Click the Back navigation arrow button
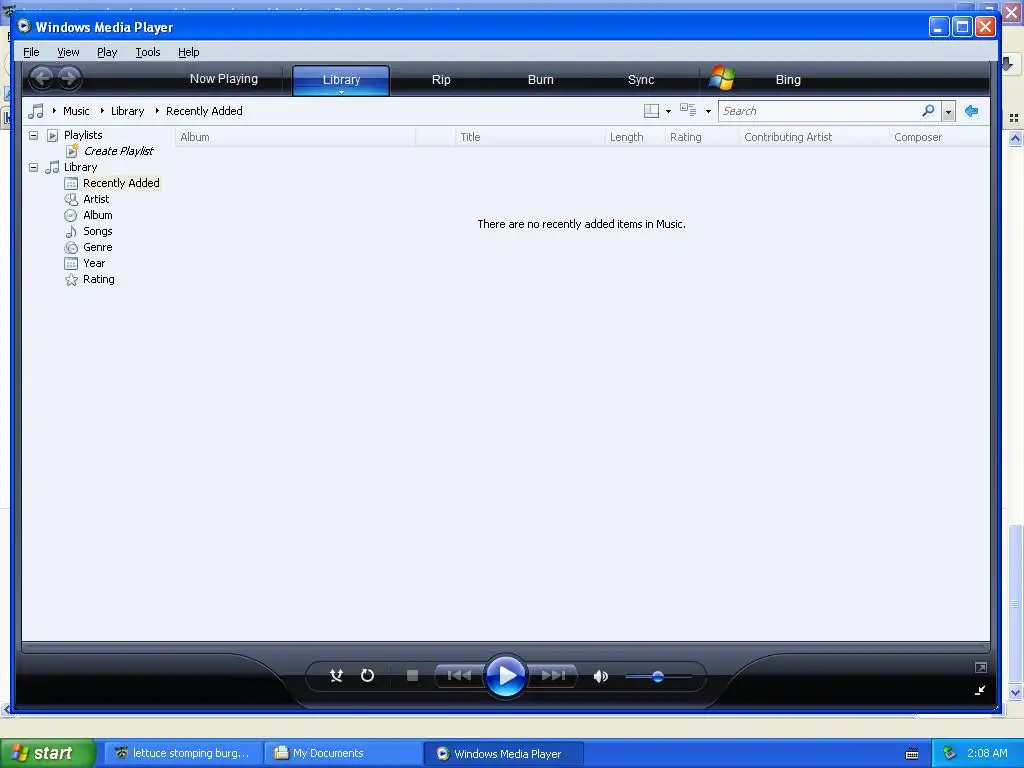This screenshot has width=1024, height=768. (x=42, y=79)
